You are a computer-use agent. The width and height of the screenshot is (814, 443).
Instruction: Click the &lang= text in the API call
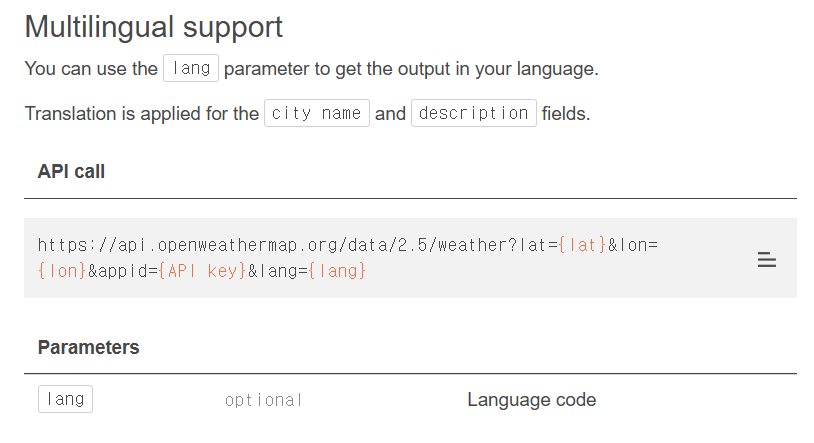[278, 271]
